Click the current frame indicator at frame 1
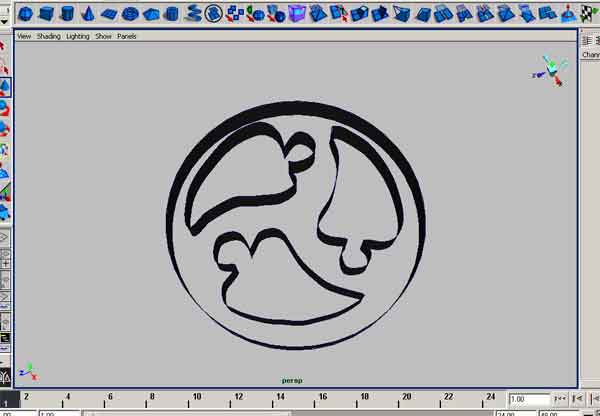The width and height of the screenshot is (600, 416). click(9, 400)
